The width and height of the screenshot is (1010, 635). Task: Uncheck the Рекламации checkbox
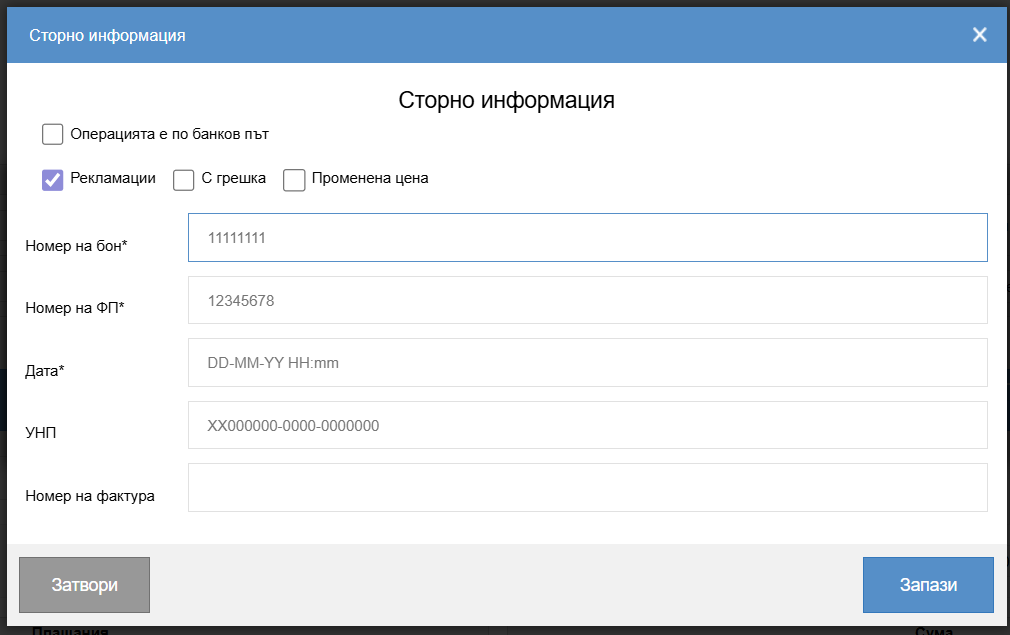pyautogui.click(x=53, y=180)
